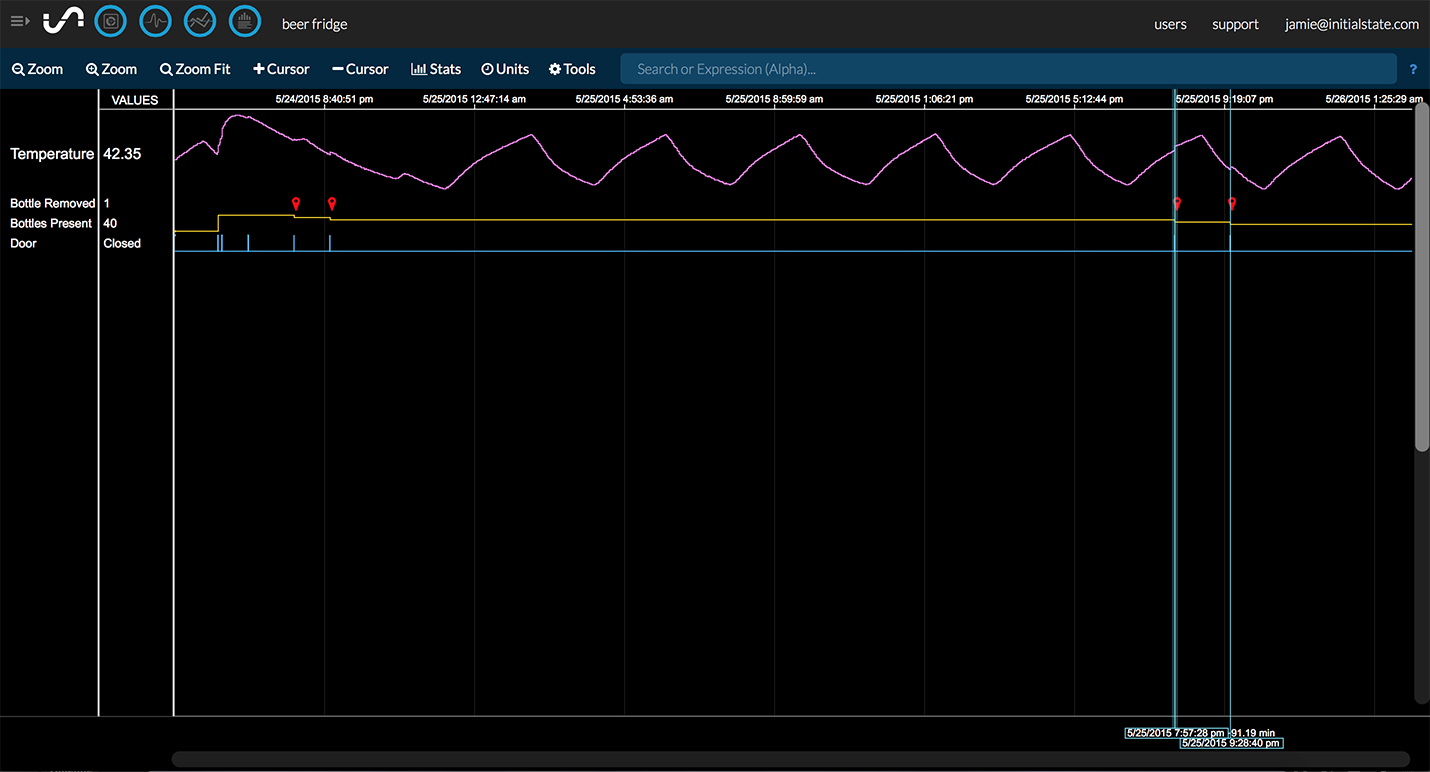Image resolution: width=1430 pixels, height=772 pixels.
Task: Click the vertical scrollbar thumb
Action: tap(1422, 277)
